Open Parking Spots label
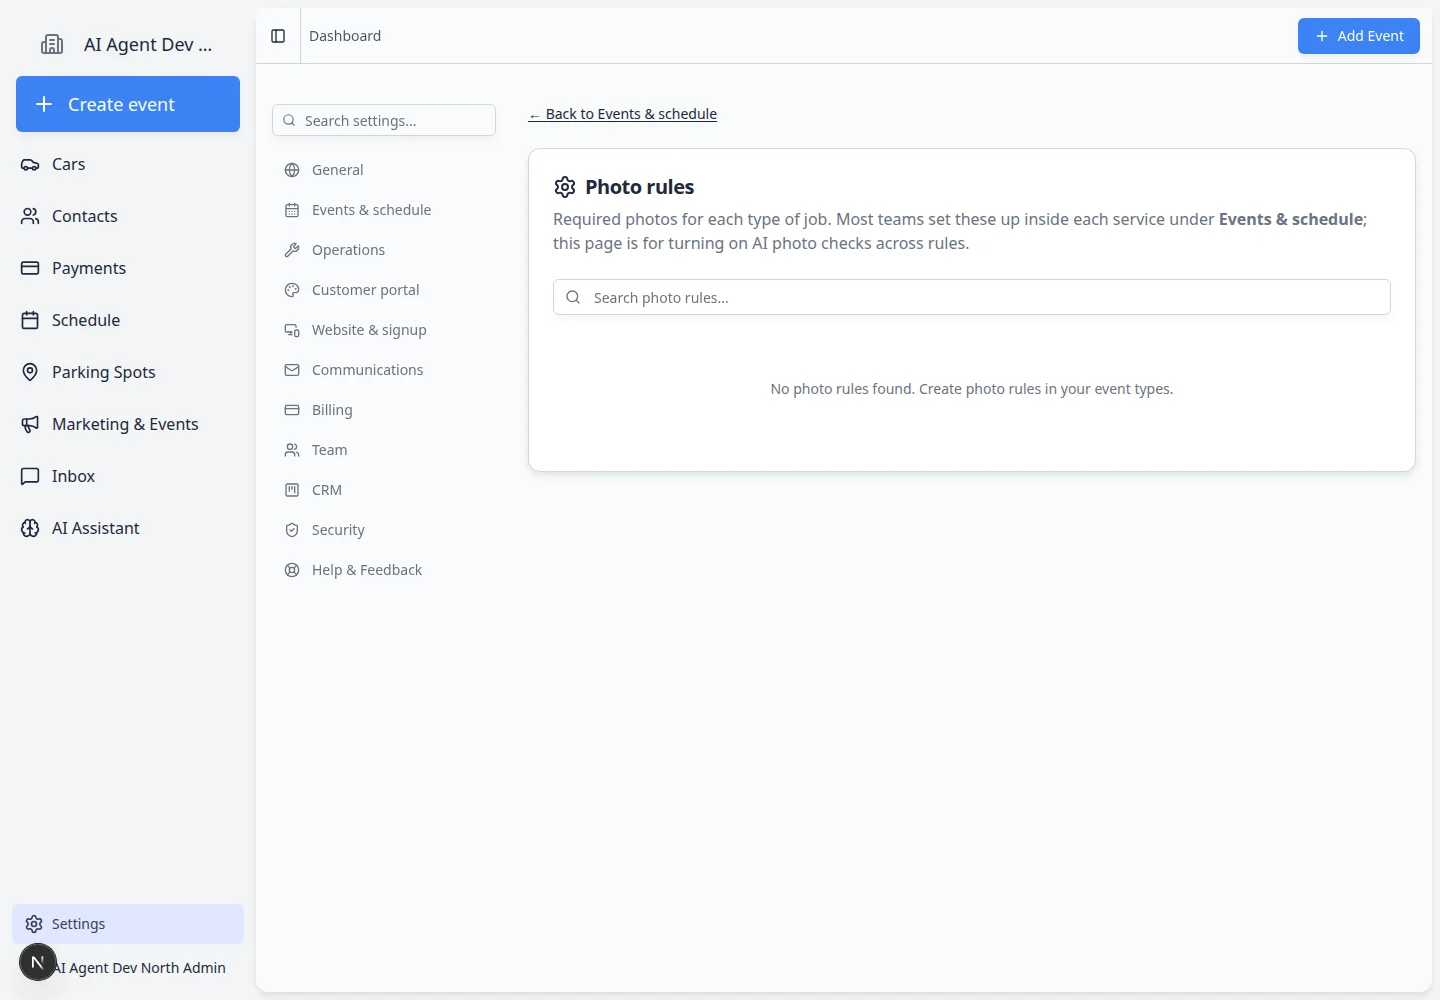 pyautogui.click(x=104, y=372)
